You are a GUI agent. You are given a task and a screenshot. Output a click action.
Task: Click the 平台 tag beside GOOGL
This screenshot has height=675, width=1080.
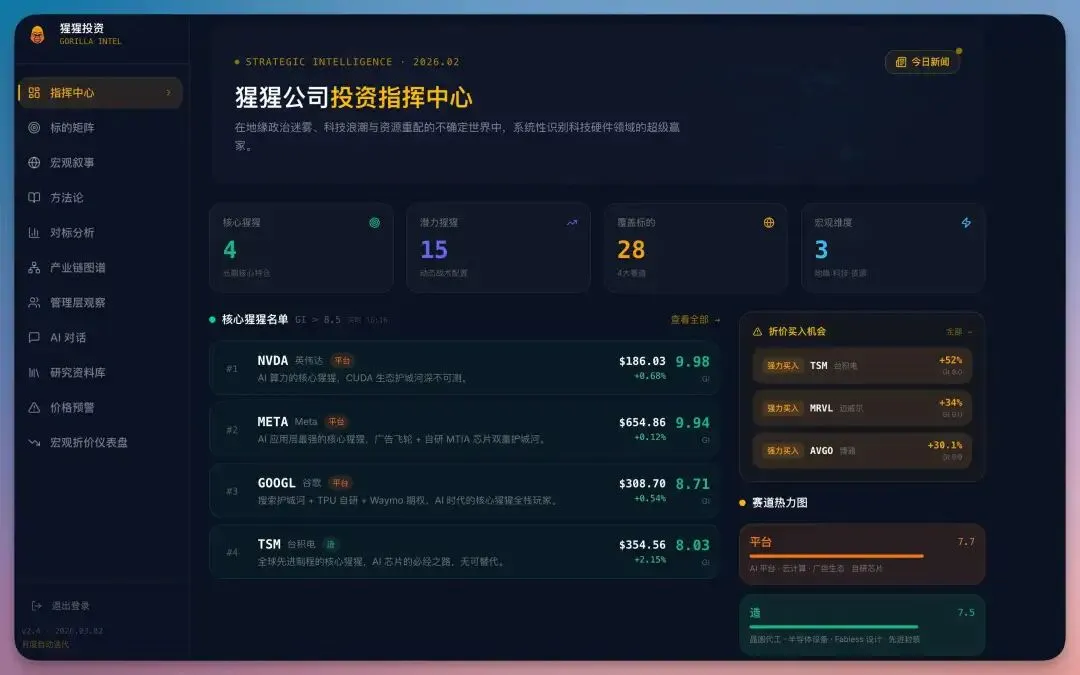coord(340,483)
